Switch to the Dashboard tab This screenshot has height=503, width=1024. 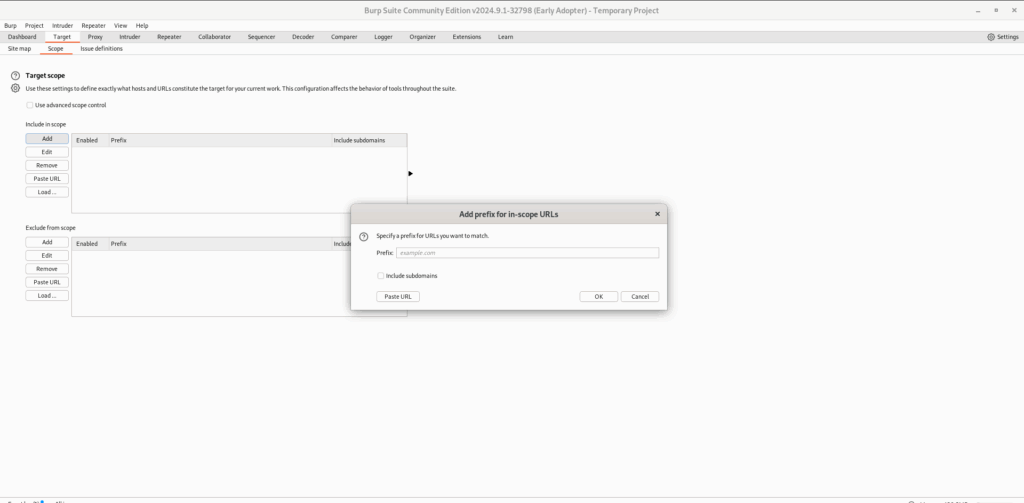point(22,37)
